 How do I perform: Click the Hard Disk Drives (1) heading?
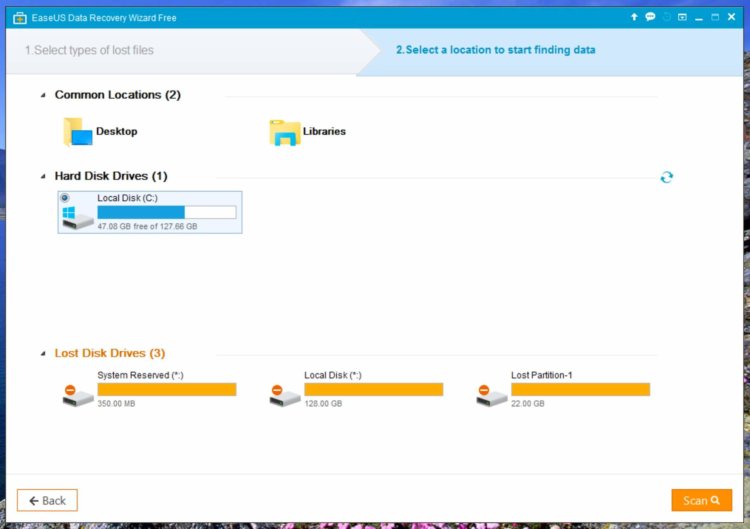click(x=111, y=176)
